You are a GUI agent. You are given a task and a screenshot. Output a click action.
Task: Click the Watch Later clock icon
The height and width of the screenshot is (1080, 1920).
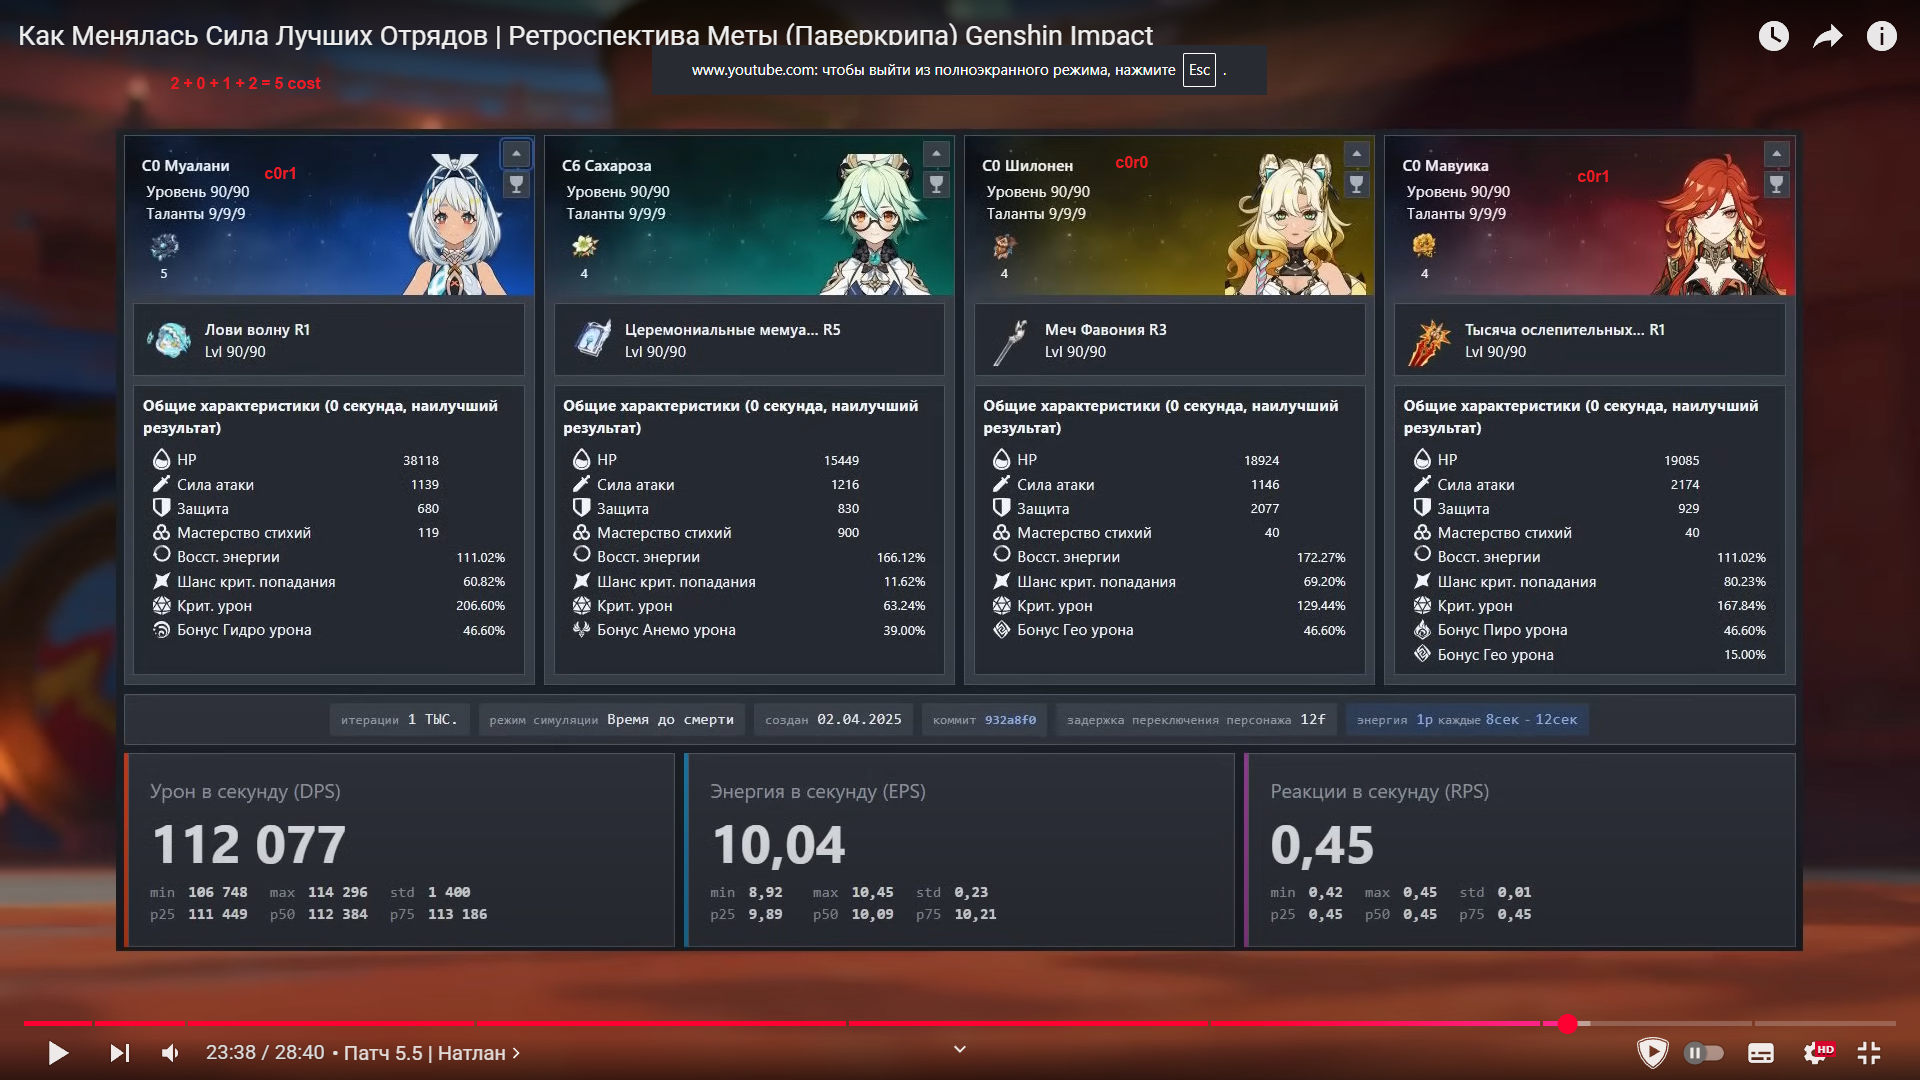[1773, 37]
